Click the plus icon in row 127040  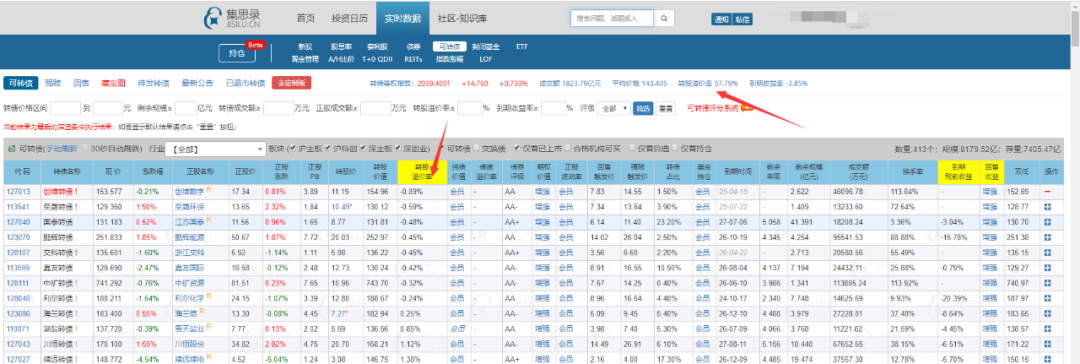[x=1047, y=221]
